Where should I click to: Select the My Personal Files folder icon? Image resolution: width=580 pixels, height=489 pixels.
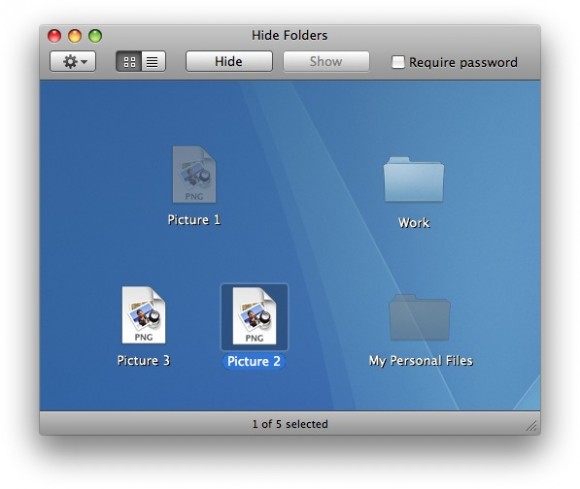click(420, 317)
